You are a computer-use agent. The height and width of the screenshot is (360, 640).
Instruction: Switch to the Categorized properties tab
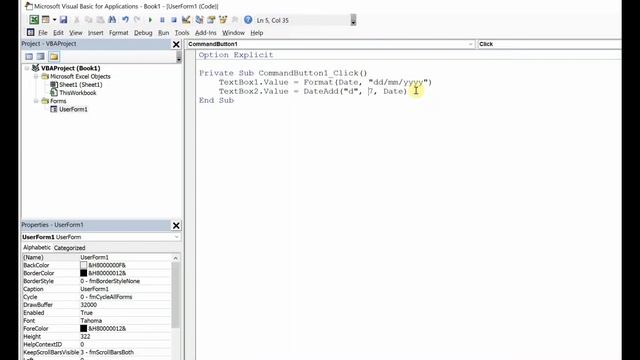pyautogui.click(x=69, y=248)
